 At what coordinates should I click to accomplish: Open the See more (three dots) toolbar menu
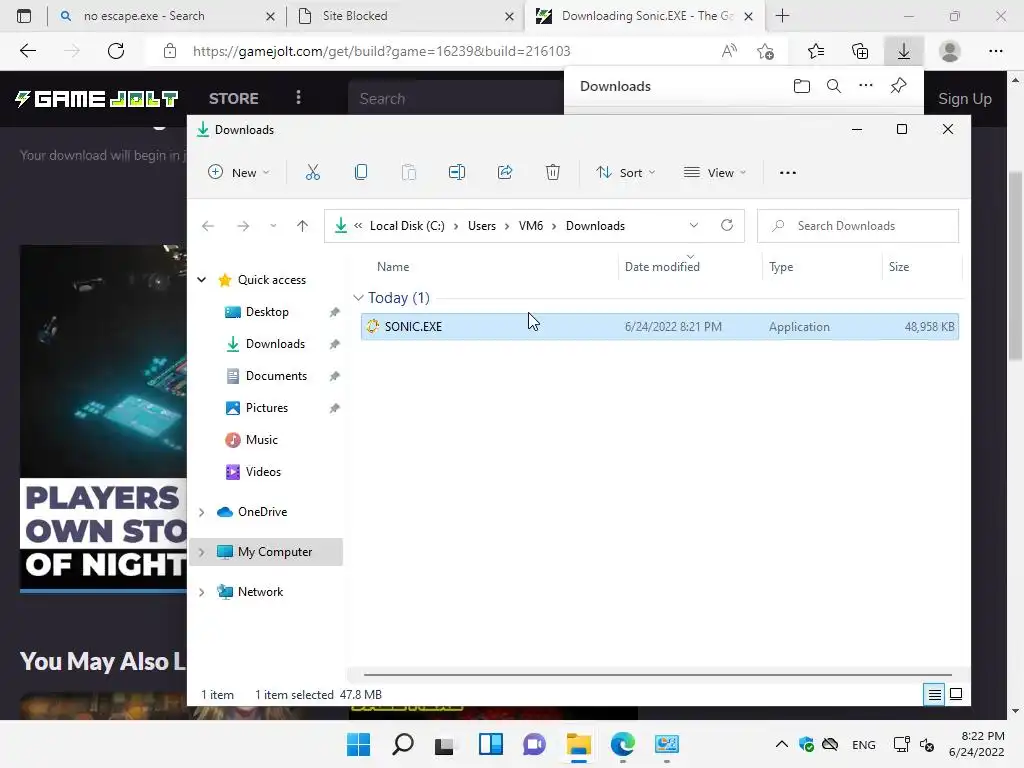[788, 172]
